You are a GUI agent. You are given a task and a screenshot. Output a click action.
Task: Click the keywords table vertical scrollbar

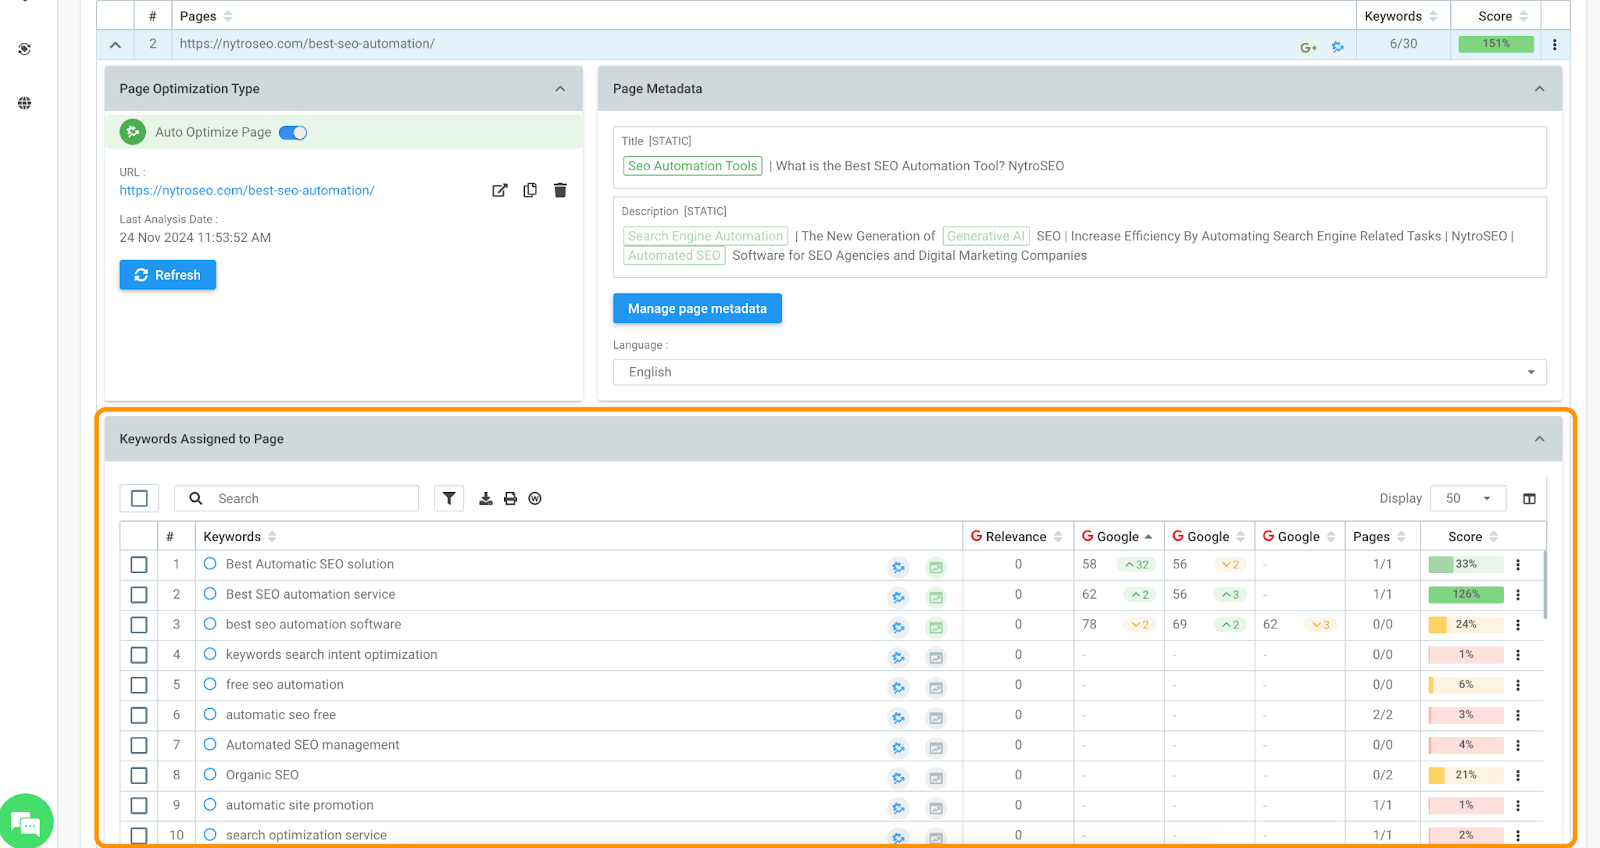coord(1545,584)
